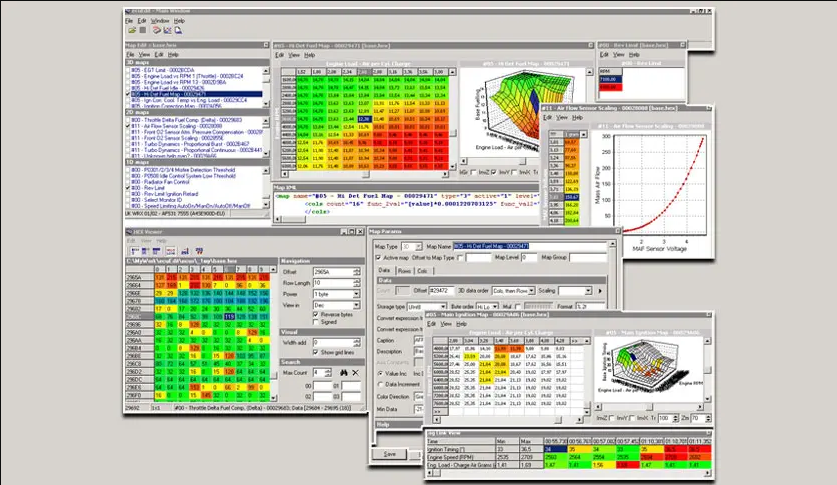
Task: Toggle the Reverse bytes checkbox
Action: coord(316,313)
